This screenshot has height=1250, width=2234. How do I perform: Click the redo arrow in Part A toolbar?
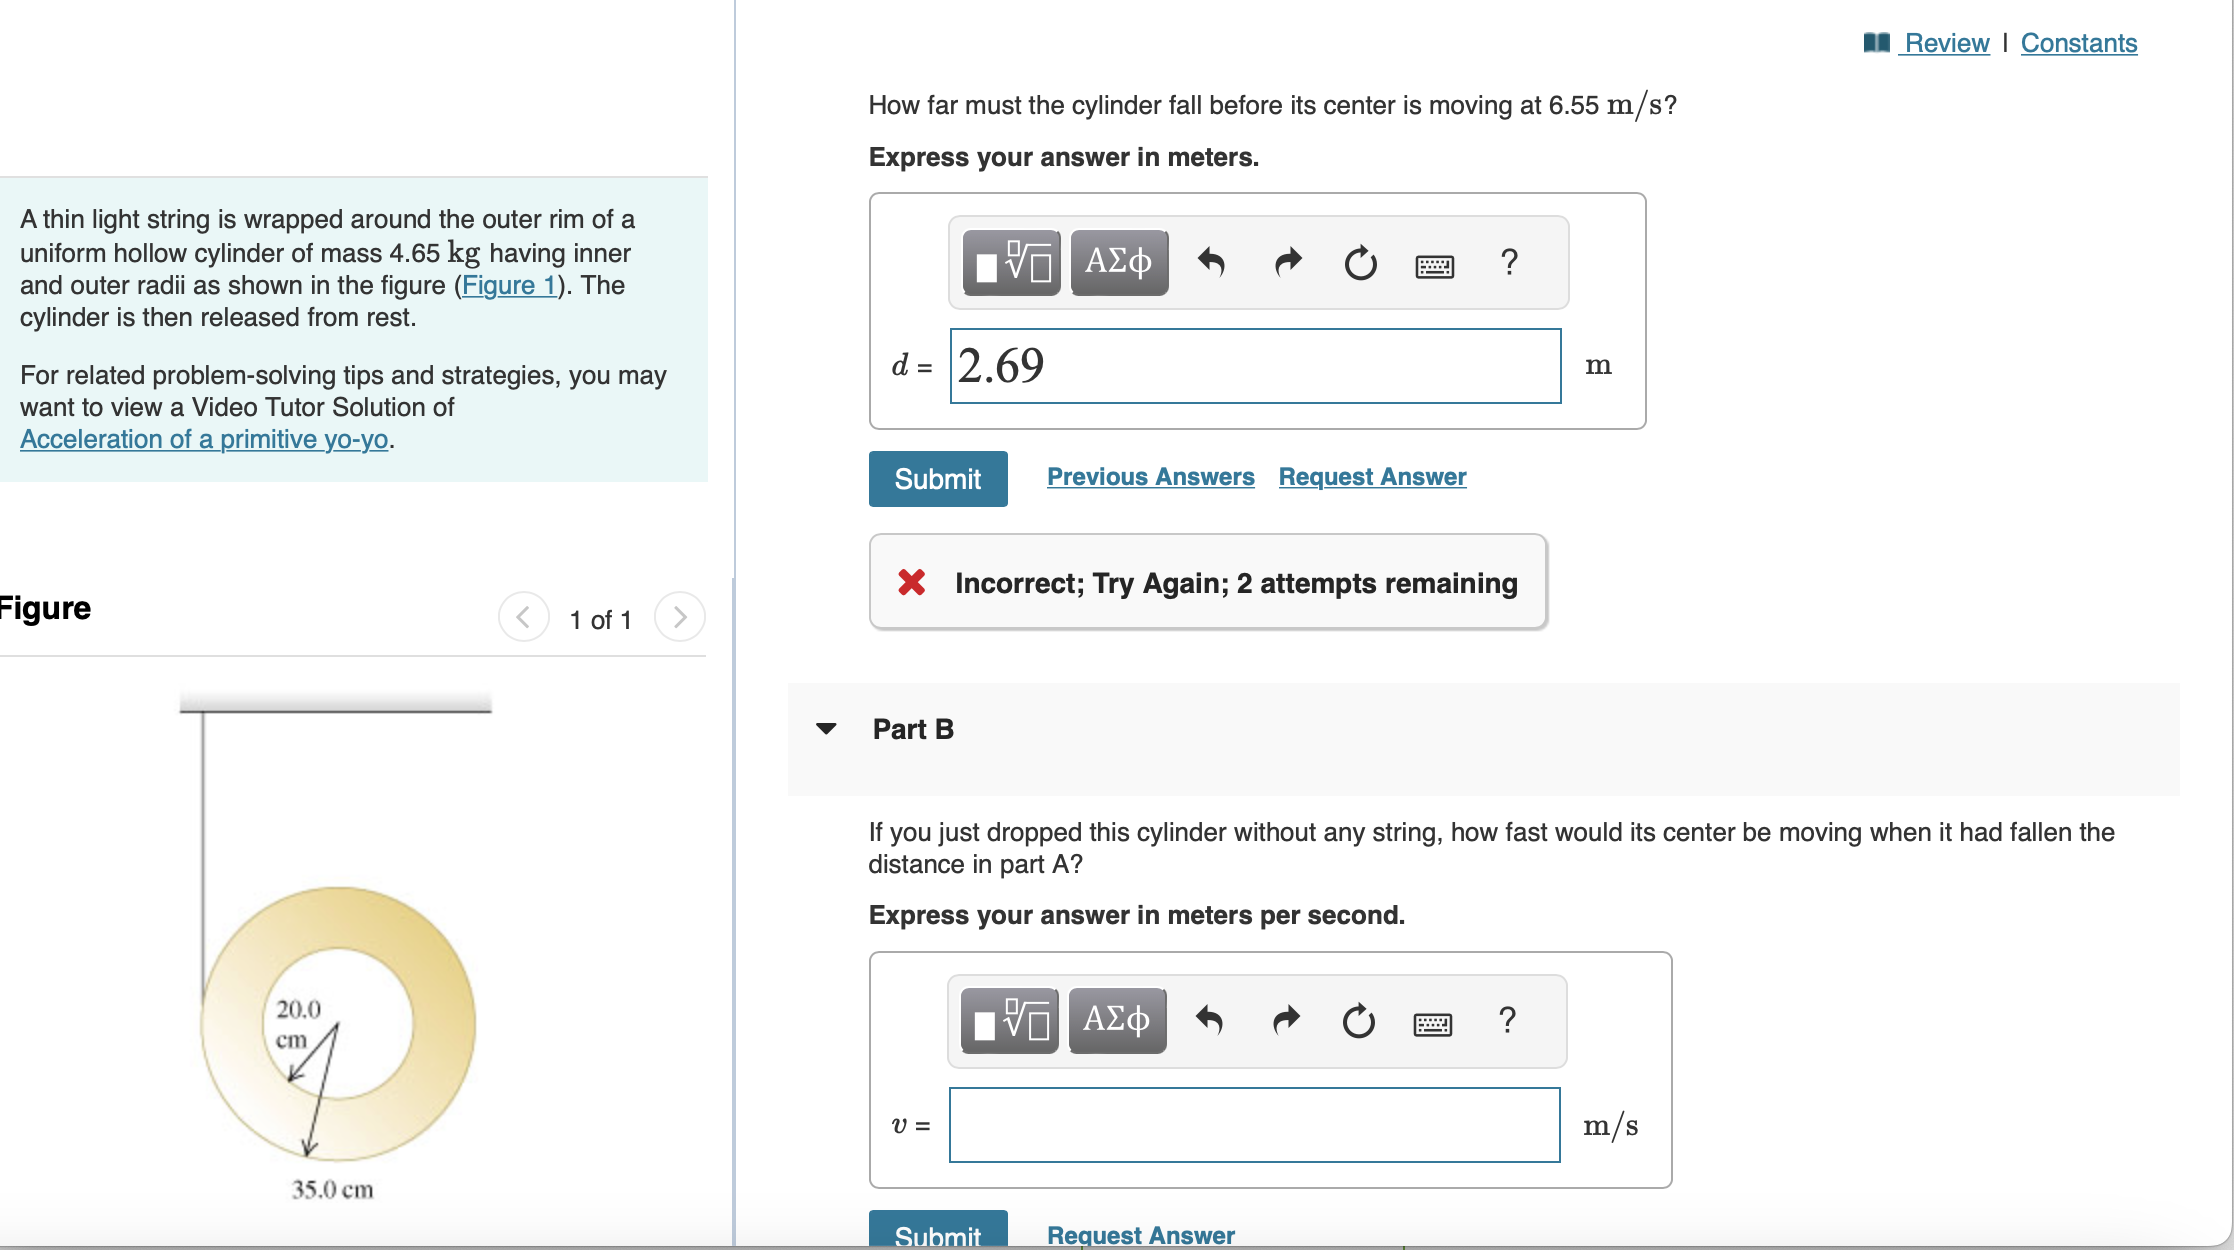click(x=1288, y=263)
